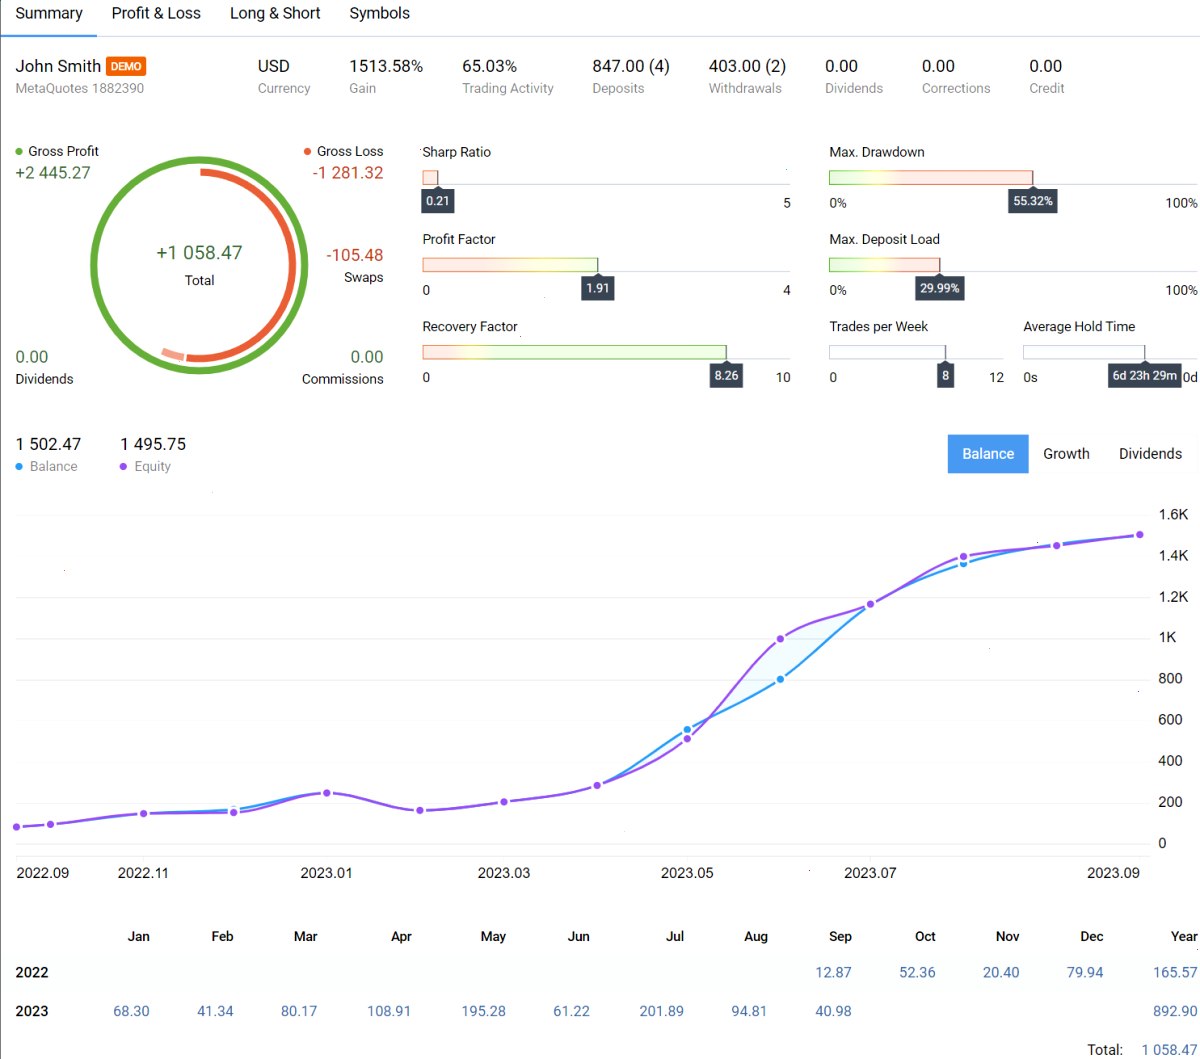
Task: Show the Dividends chart view
Action: coord(1150,454)
